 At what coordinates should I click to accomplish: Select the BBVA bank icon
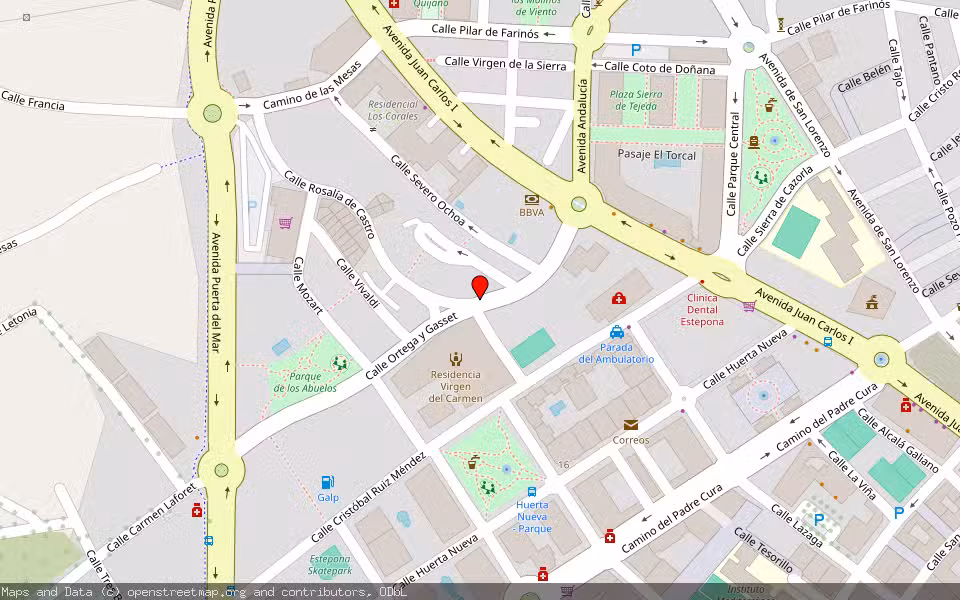point(531,200)
